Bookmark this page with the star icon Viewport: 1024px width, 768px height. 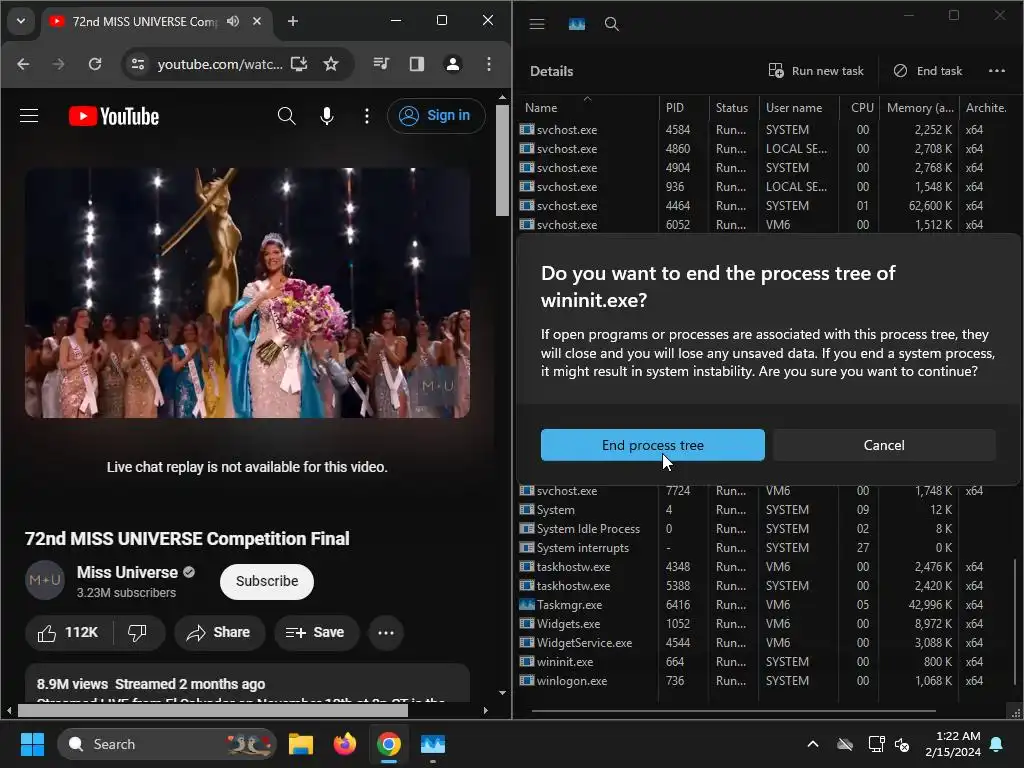(x=331, y=64)
